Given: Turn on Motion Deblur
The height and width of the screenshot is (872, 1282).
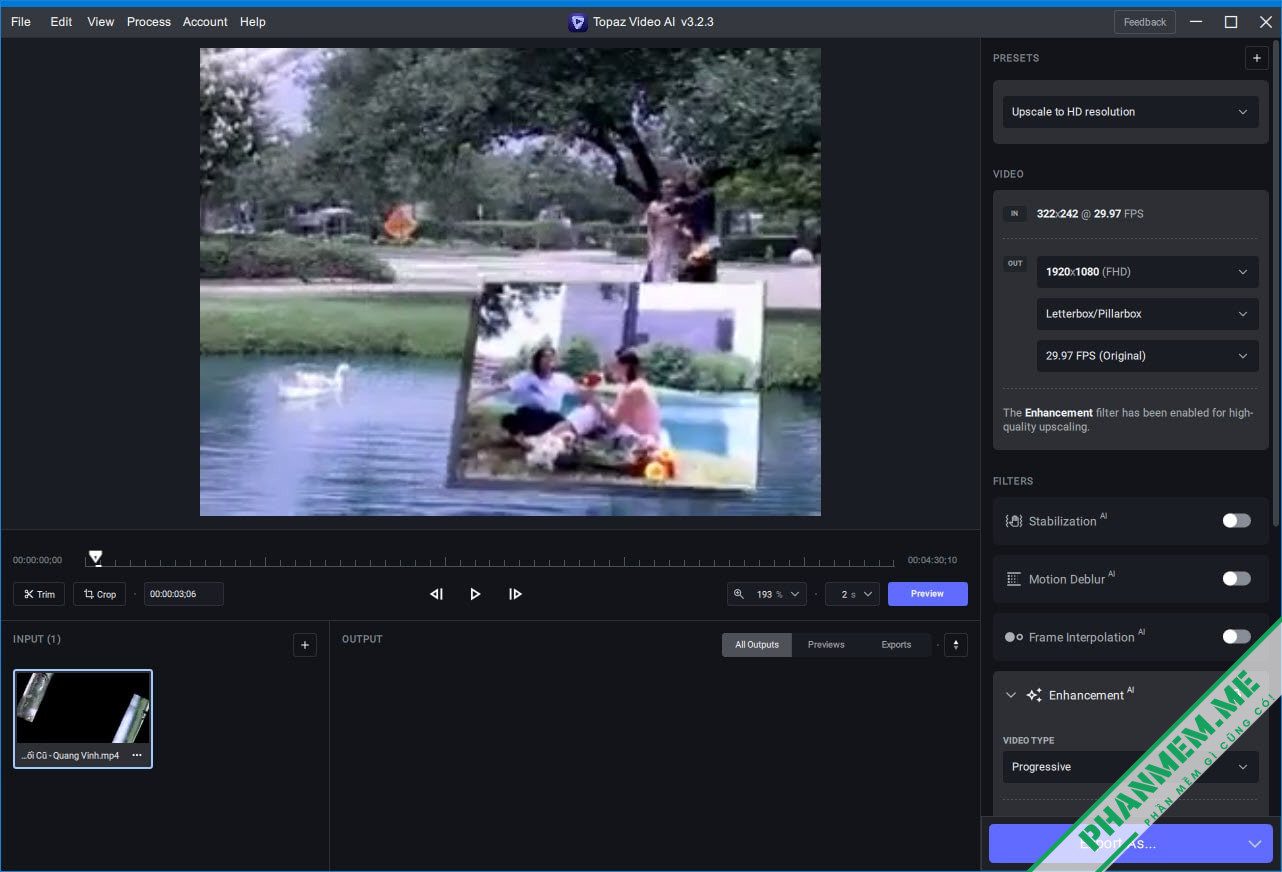Looking at the screenshot, I should click(x=1236, y=579).
